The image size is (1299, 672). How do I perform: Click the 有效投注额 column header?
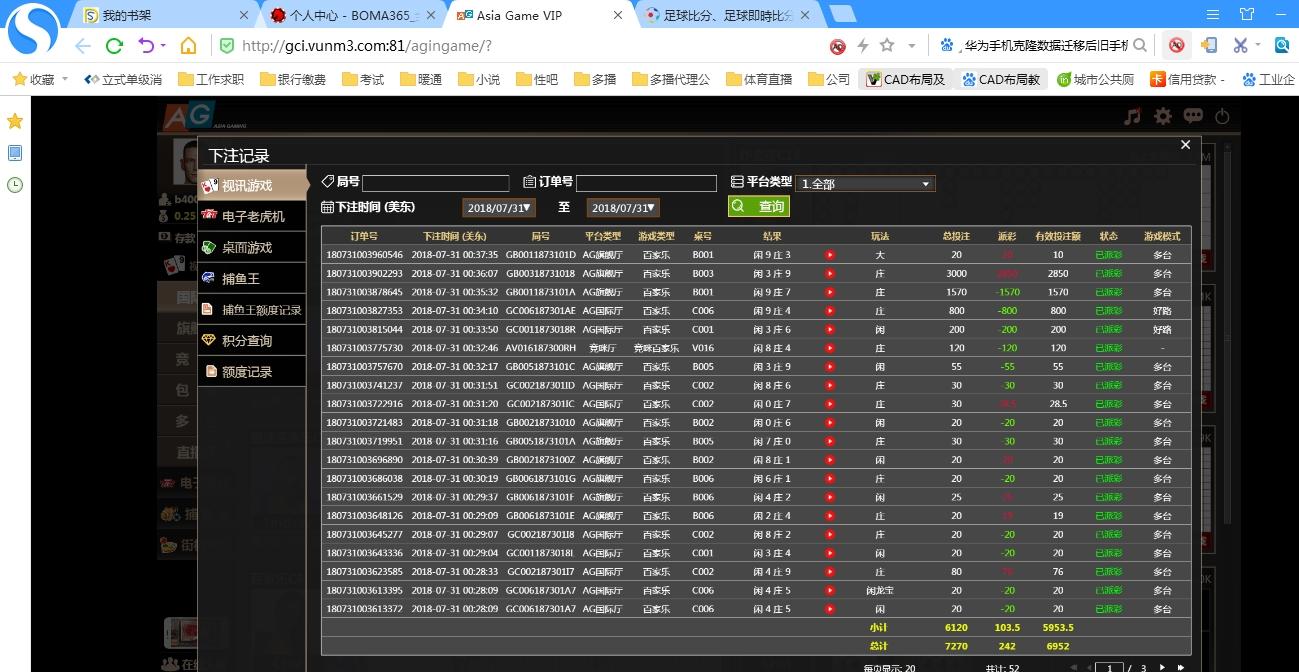tap(1057, 236)
